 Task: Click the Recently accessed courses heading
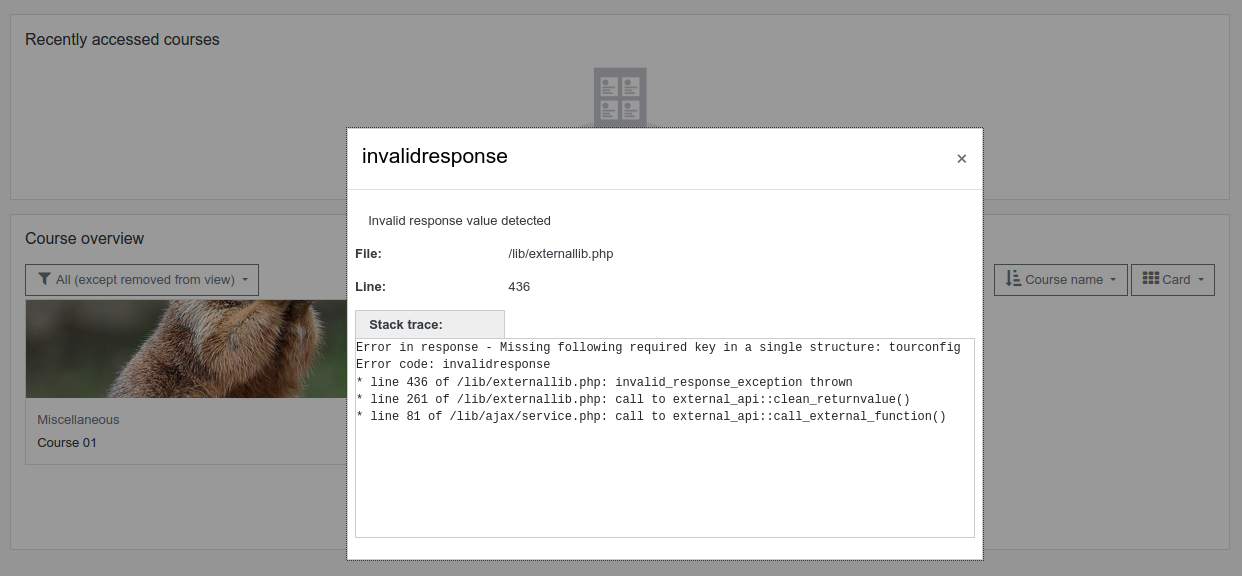[122, 40]
